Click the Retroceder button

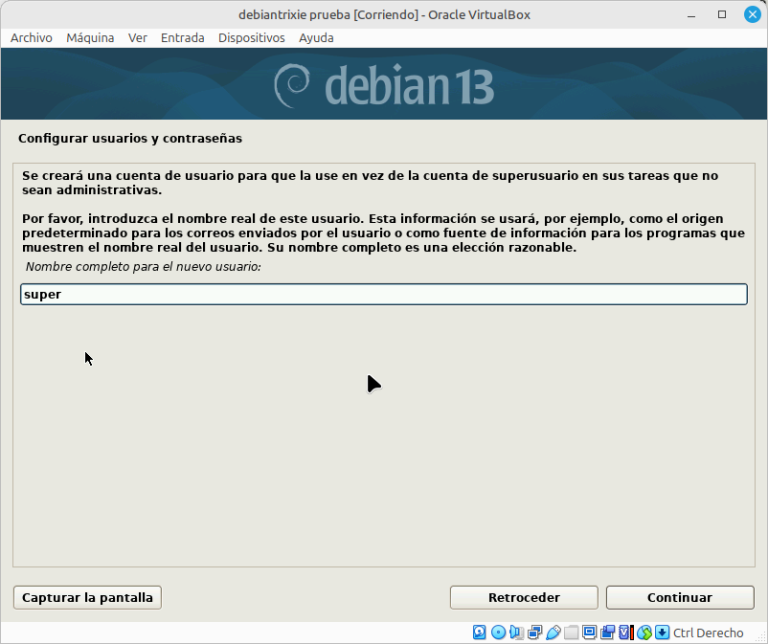[x=524, y=597]
